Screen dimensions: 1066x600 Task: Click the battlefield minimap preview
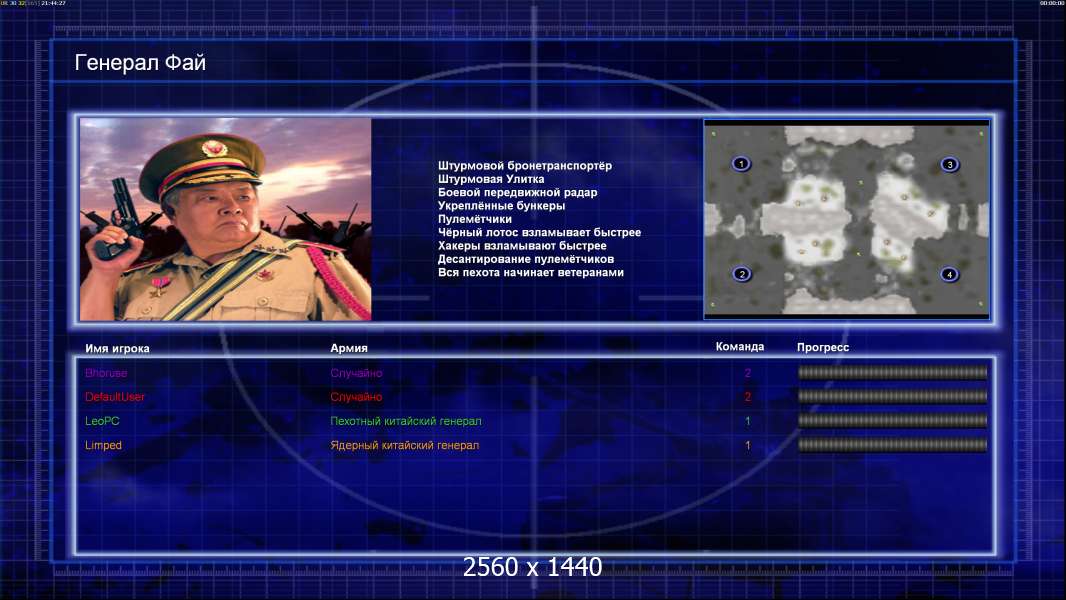click(x=846, y=219)
